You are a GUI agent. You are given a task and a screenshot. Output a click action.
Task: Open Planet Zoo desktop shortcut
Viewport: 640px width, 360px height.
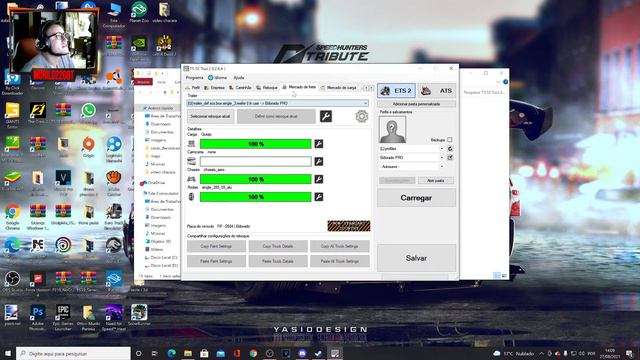click(x=139, y=12)
